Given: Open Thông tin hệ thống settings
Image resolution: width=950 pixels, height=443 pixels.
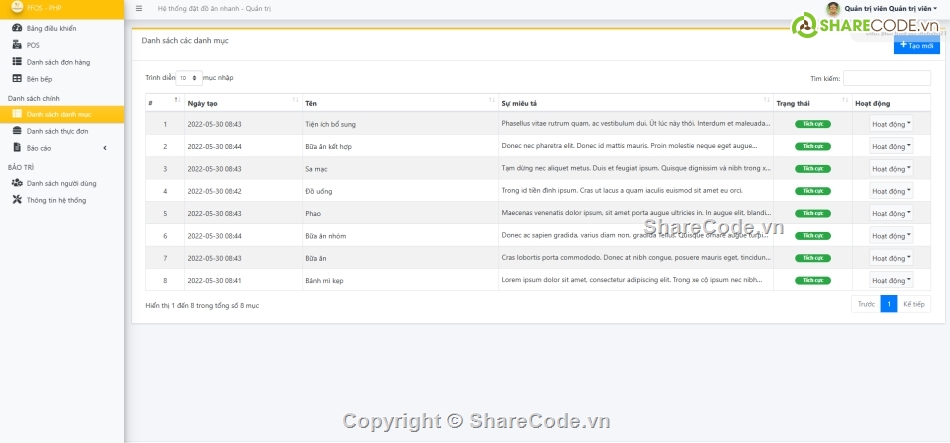Looking at the screenshot, I should (56, 200).
